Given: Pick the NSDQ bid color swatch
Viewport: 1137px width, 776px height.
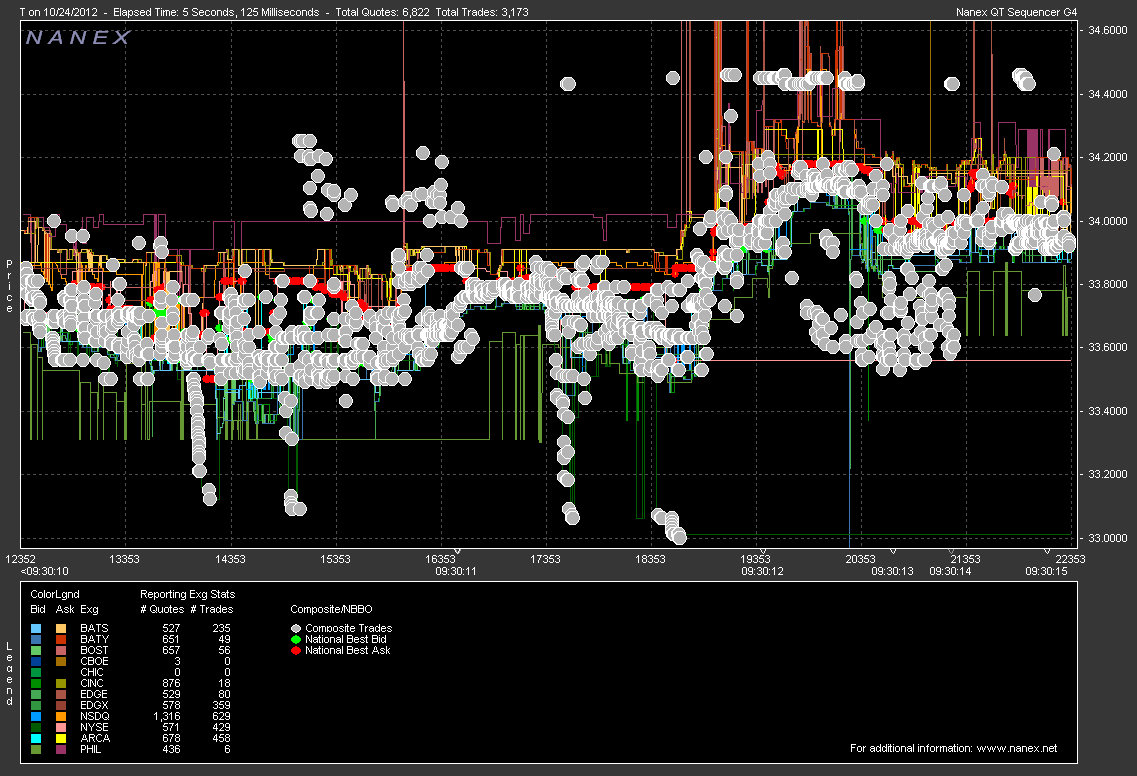Looking at the screenshot, I should (x=36, y=717).
